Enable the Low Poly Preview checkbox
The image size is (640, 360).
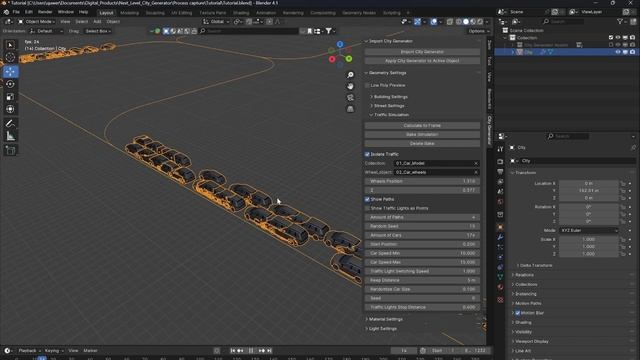tap(367, 85)
